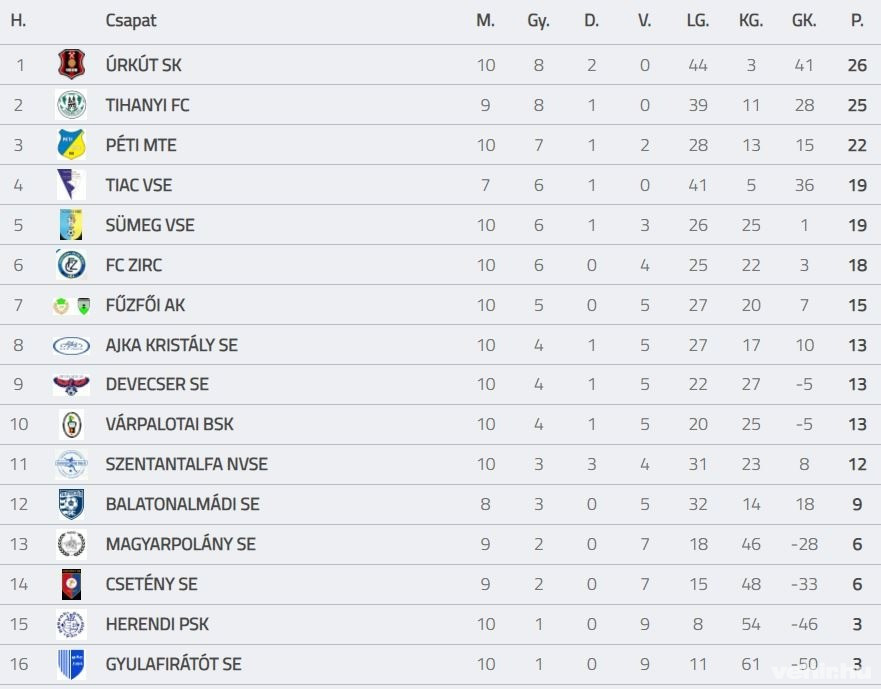Open the Várpalotai BSK team name
881x689 pixels.
coord(169,424)
